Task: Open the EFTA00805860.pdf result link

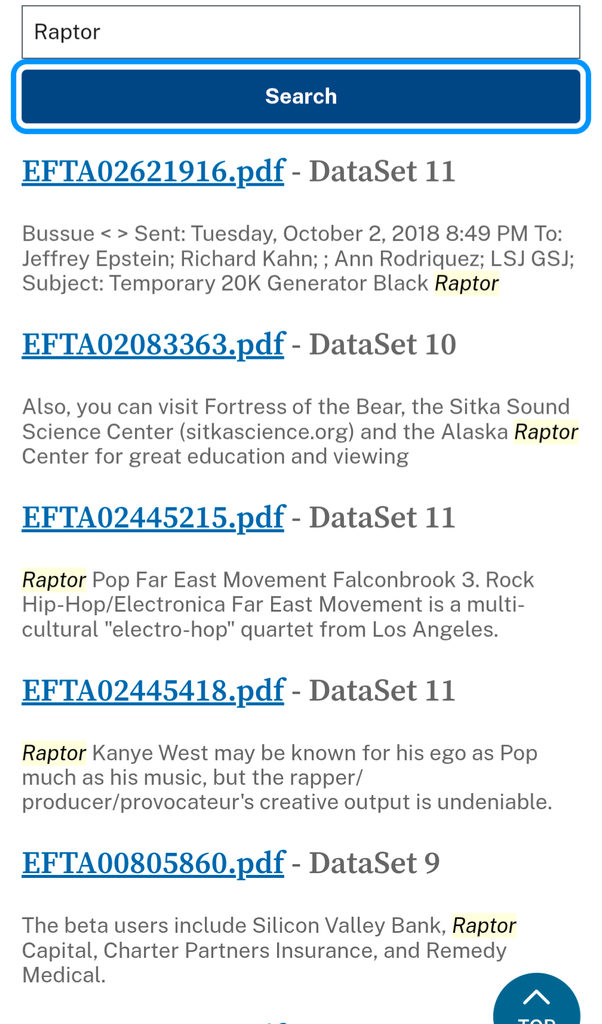Action: [153, 863]
